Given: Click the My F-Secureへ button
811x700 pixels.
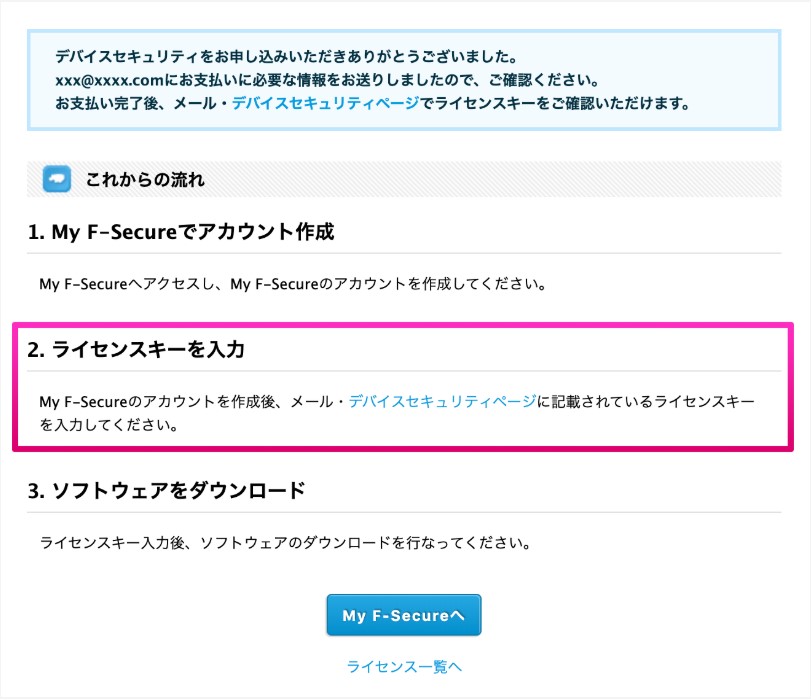Looking at the screenshot, I should 403,615.
